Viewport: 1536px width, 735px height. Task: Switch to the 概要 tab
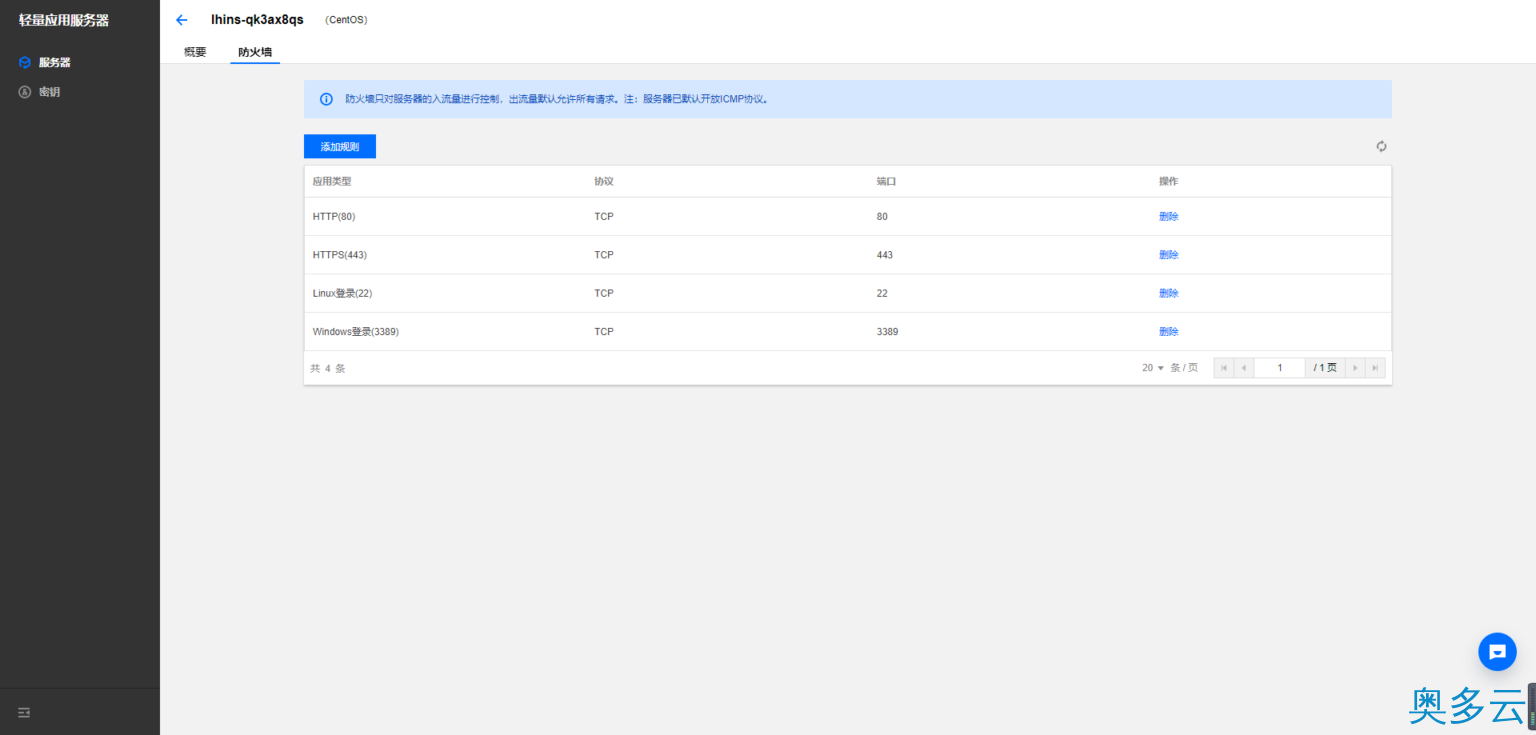(x=195, y=52)
